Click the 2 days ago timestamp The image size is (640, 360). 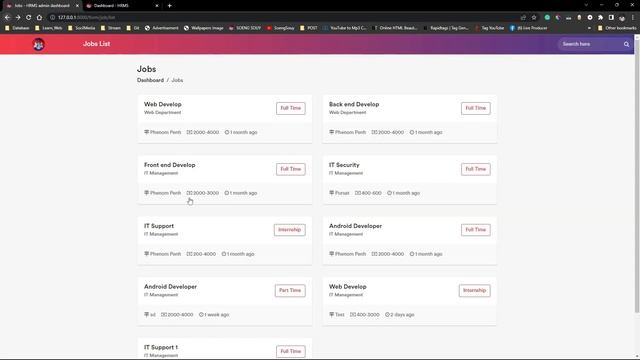tap(400, 315)
